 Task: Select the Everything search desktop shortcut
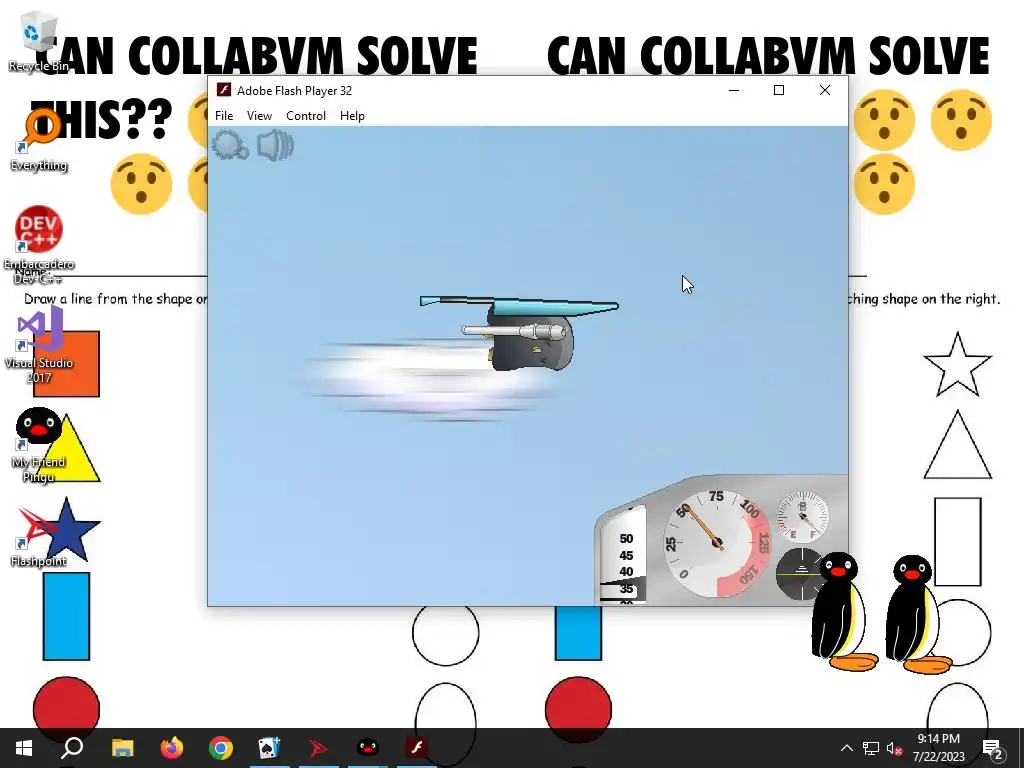(39, 140)
